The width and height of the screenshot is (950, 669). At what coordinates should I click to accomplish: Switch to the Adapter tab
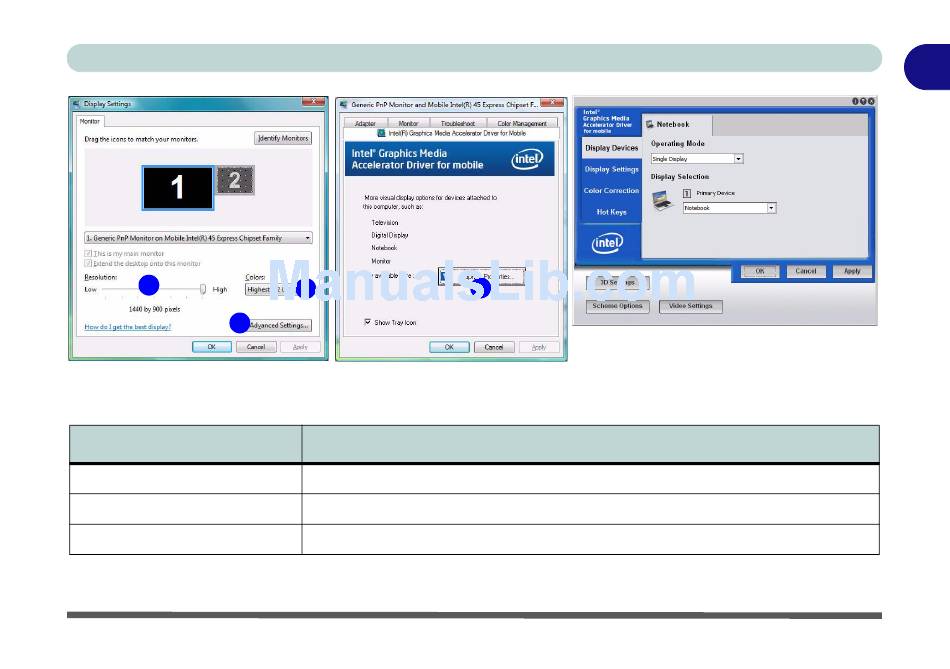[x=365, y=124]
